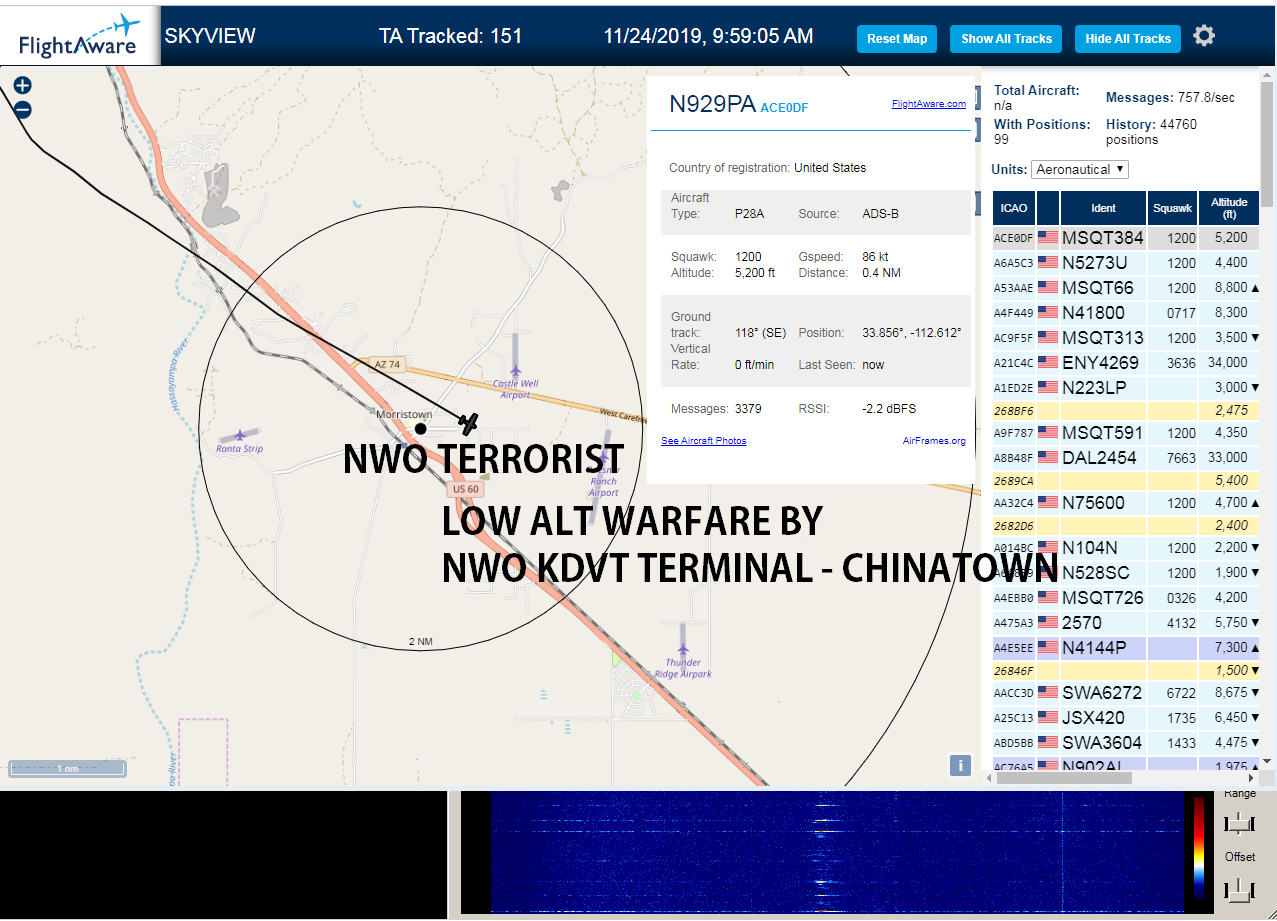Sort table by Ident column header

[x=1103, y=208]
